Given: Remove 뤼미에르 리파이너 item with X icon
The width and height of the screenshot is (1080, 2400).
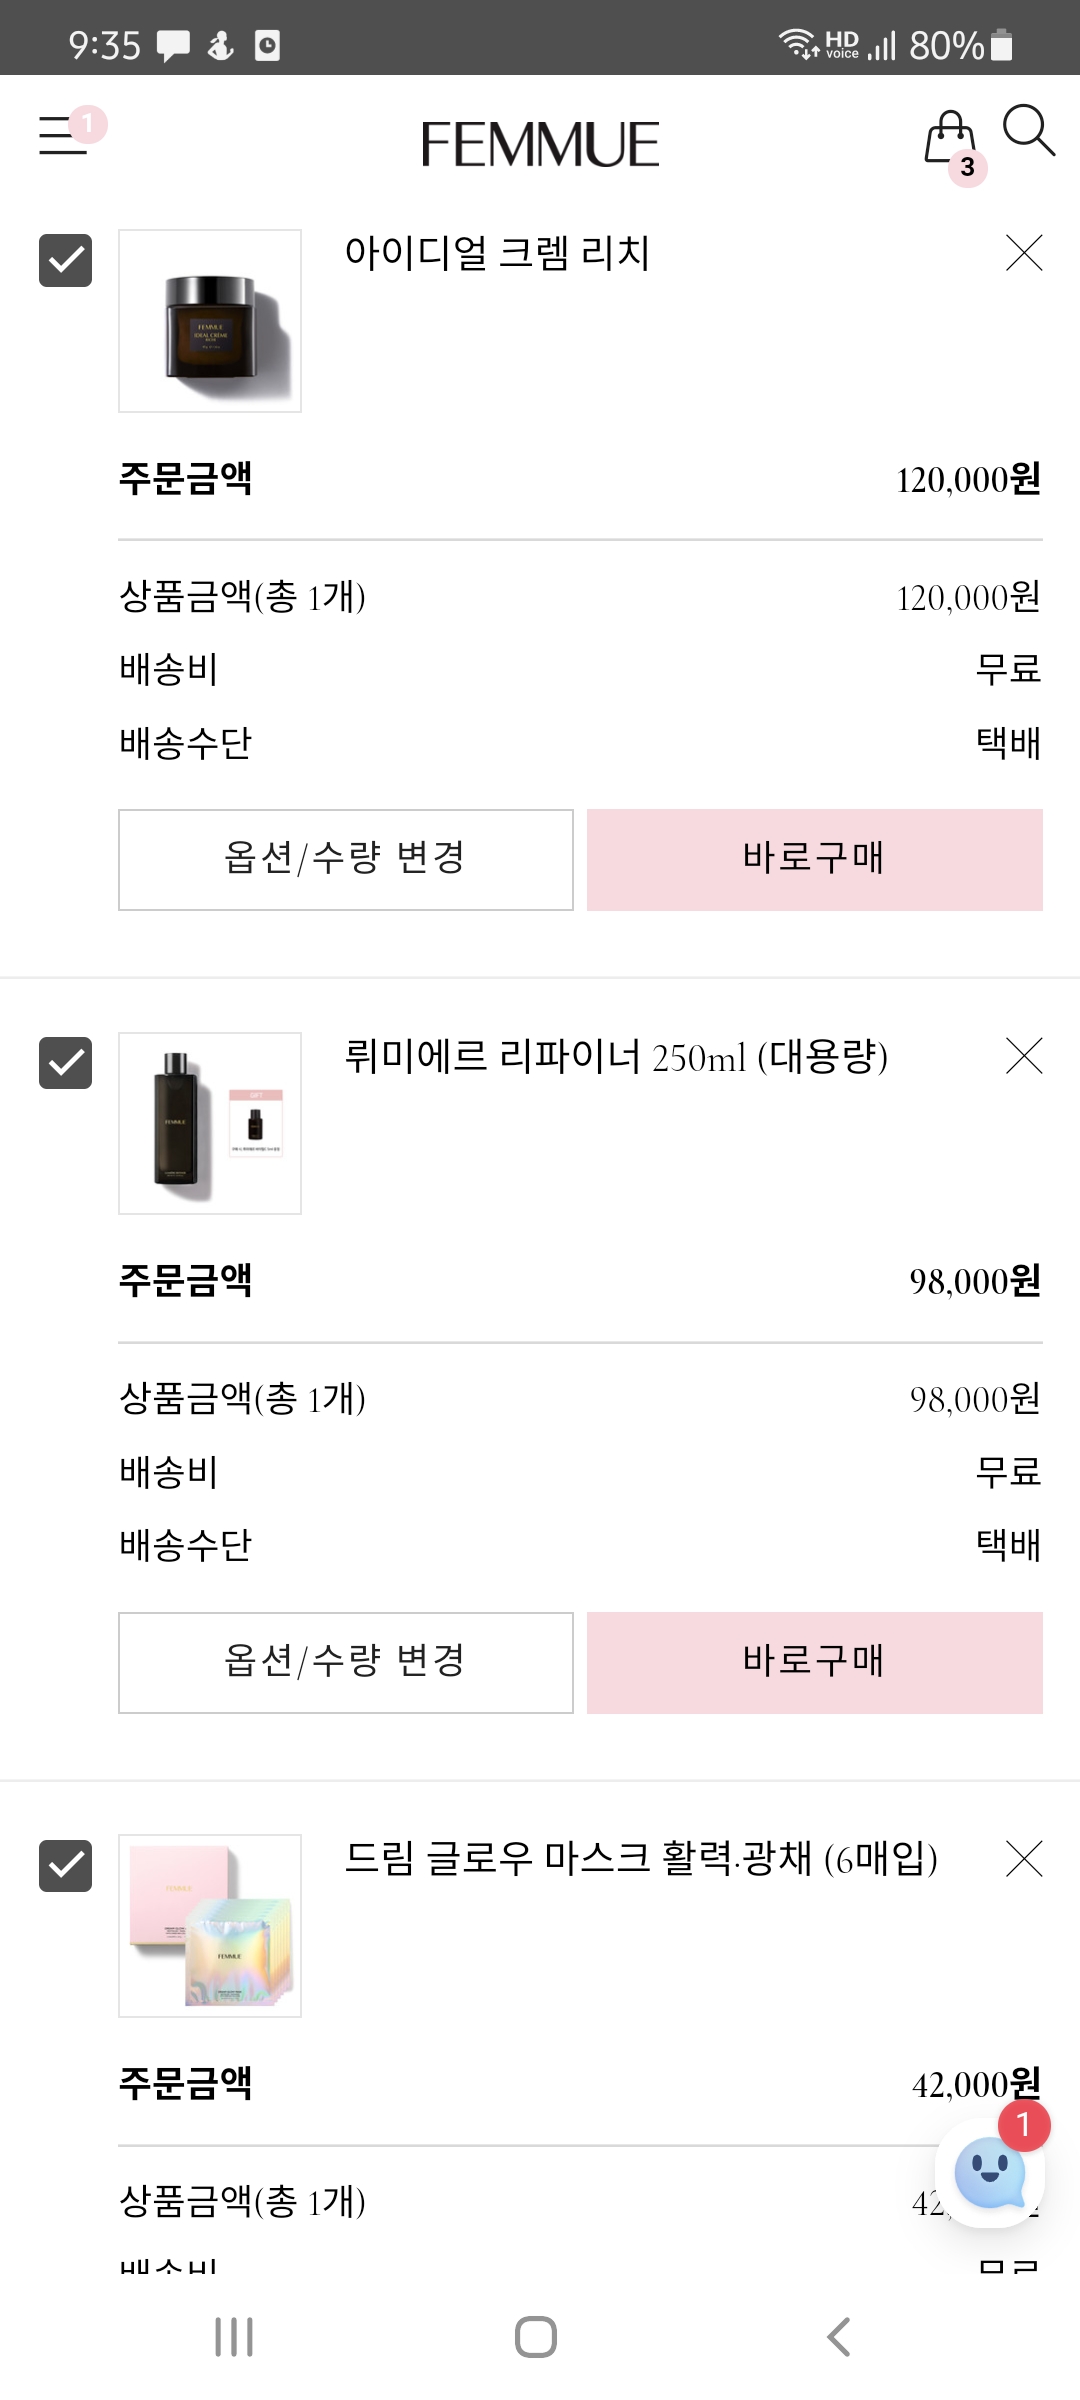Looking at the screenshot, I should (x=1024, y=1055).
